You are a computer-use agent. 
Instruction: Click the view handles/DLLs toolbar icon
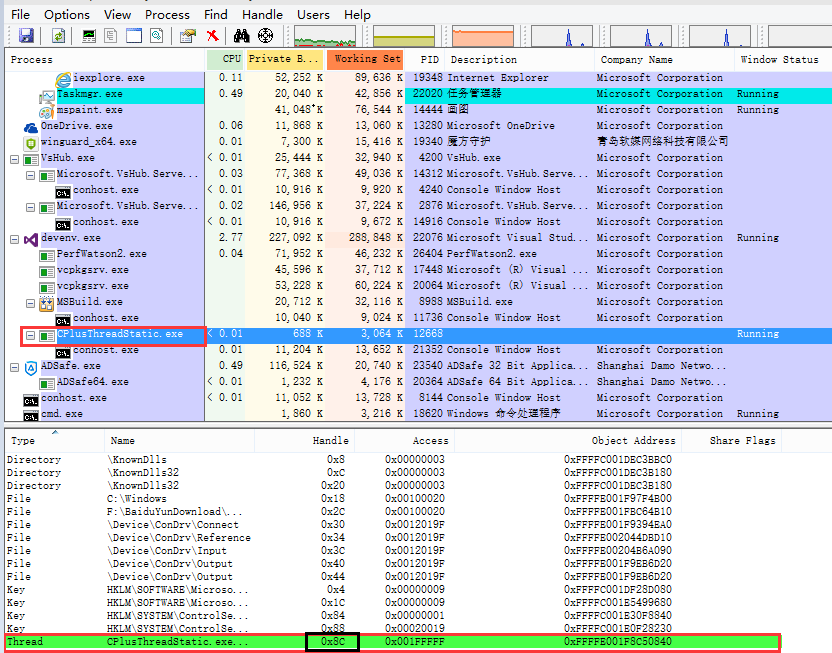pos(157,36)
